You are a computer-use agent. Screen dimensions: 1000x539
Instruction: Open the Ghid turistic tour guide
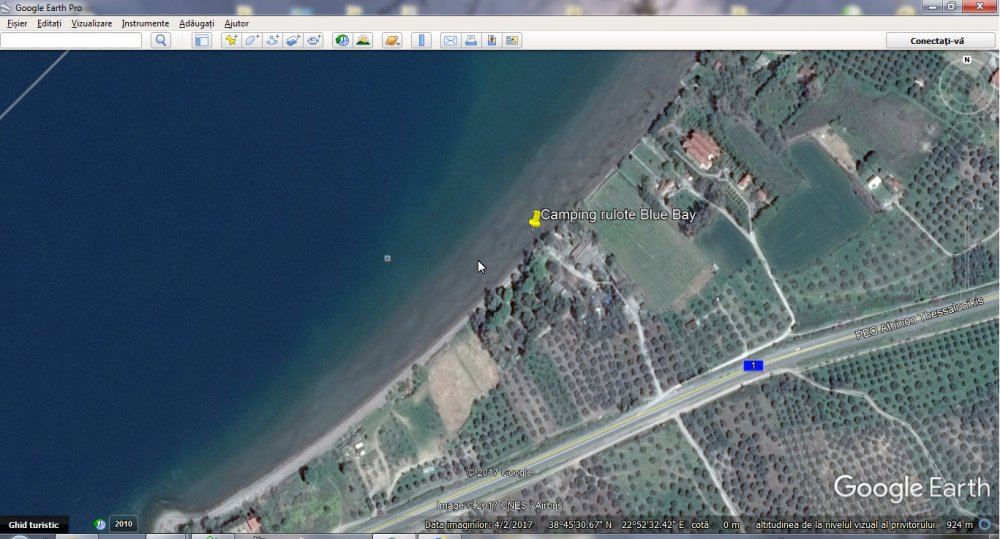(34, 524)
